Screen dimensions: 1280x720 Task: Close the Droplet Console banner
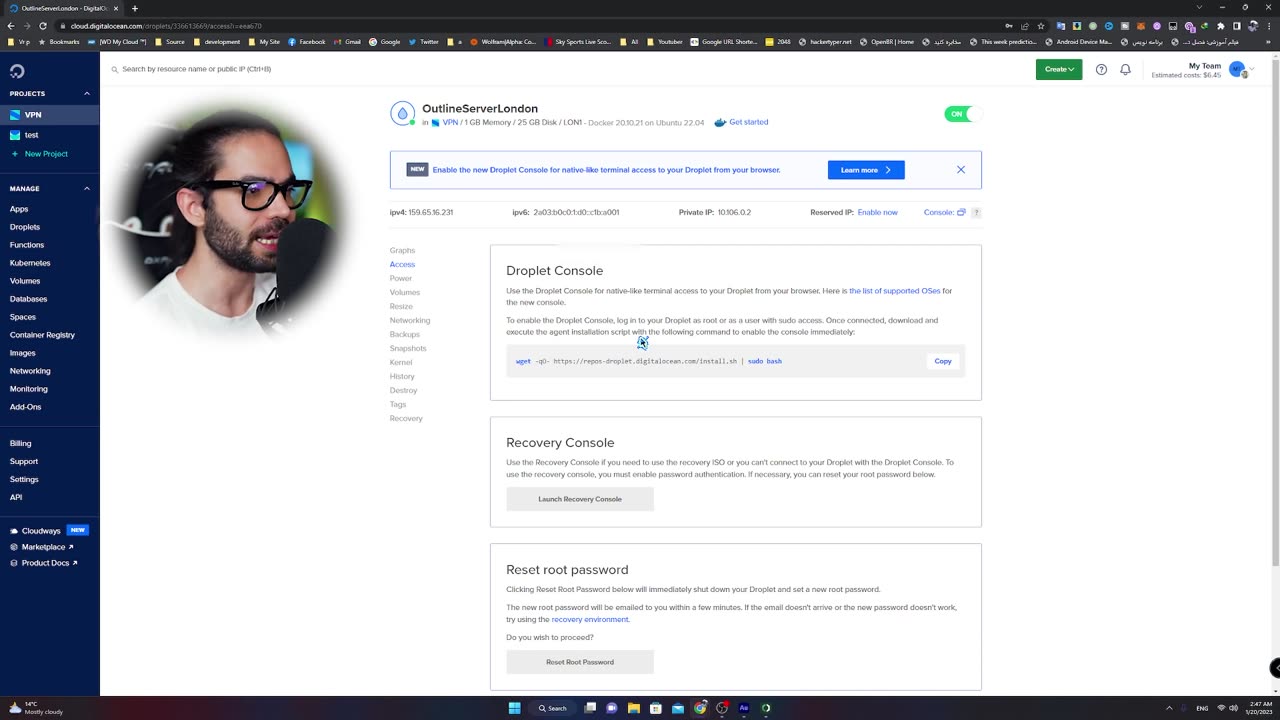click(961, 170)
